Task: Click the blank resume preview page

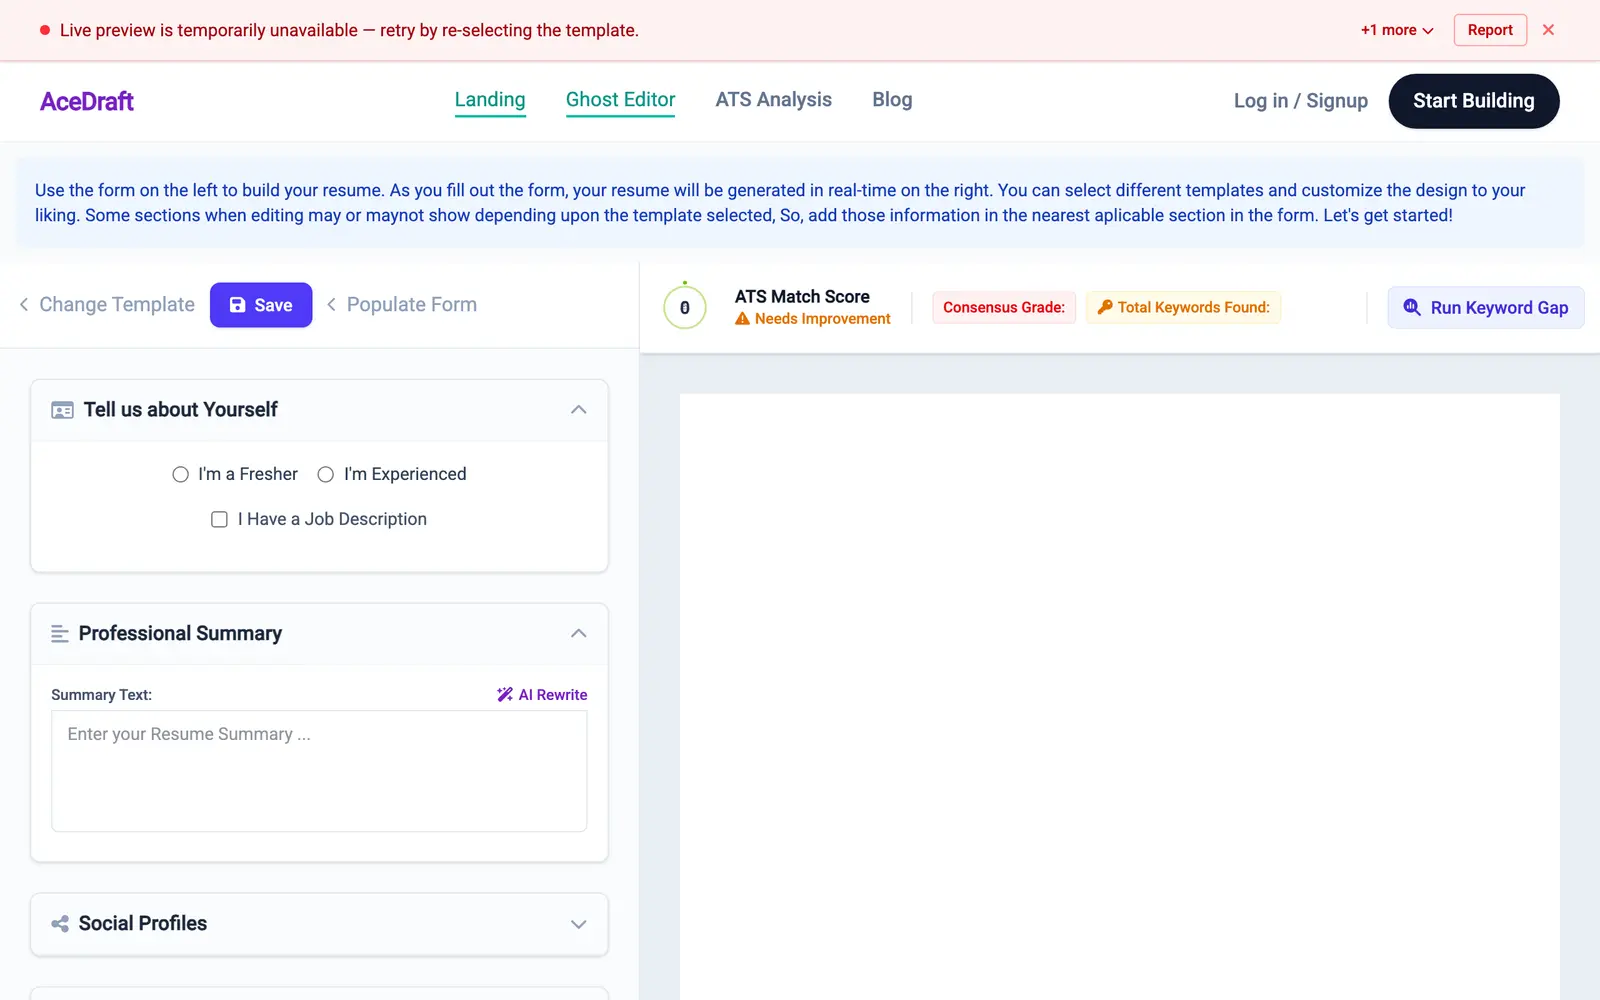Action: pyautogui.click(x=1120, y=697)
